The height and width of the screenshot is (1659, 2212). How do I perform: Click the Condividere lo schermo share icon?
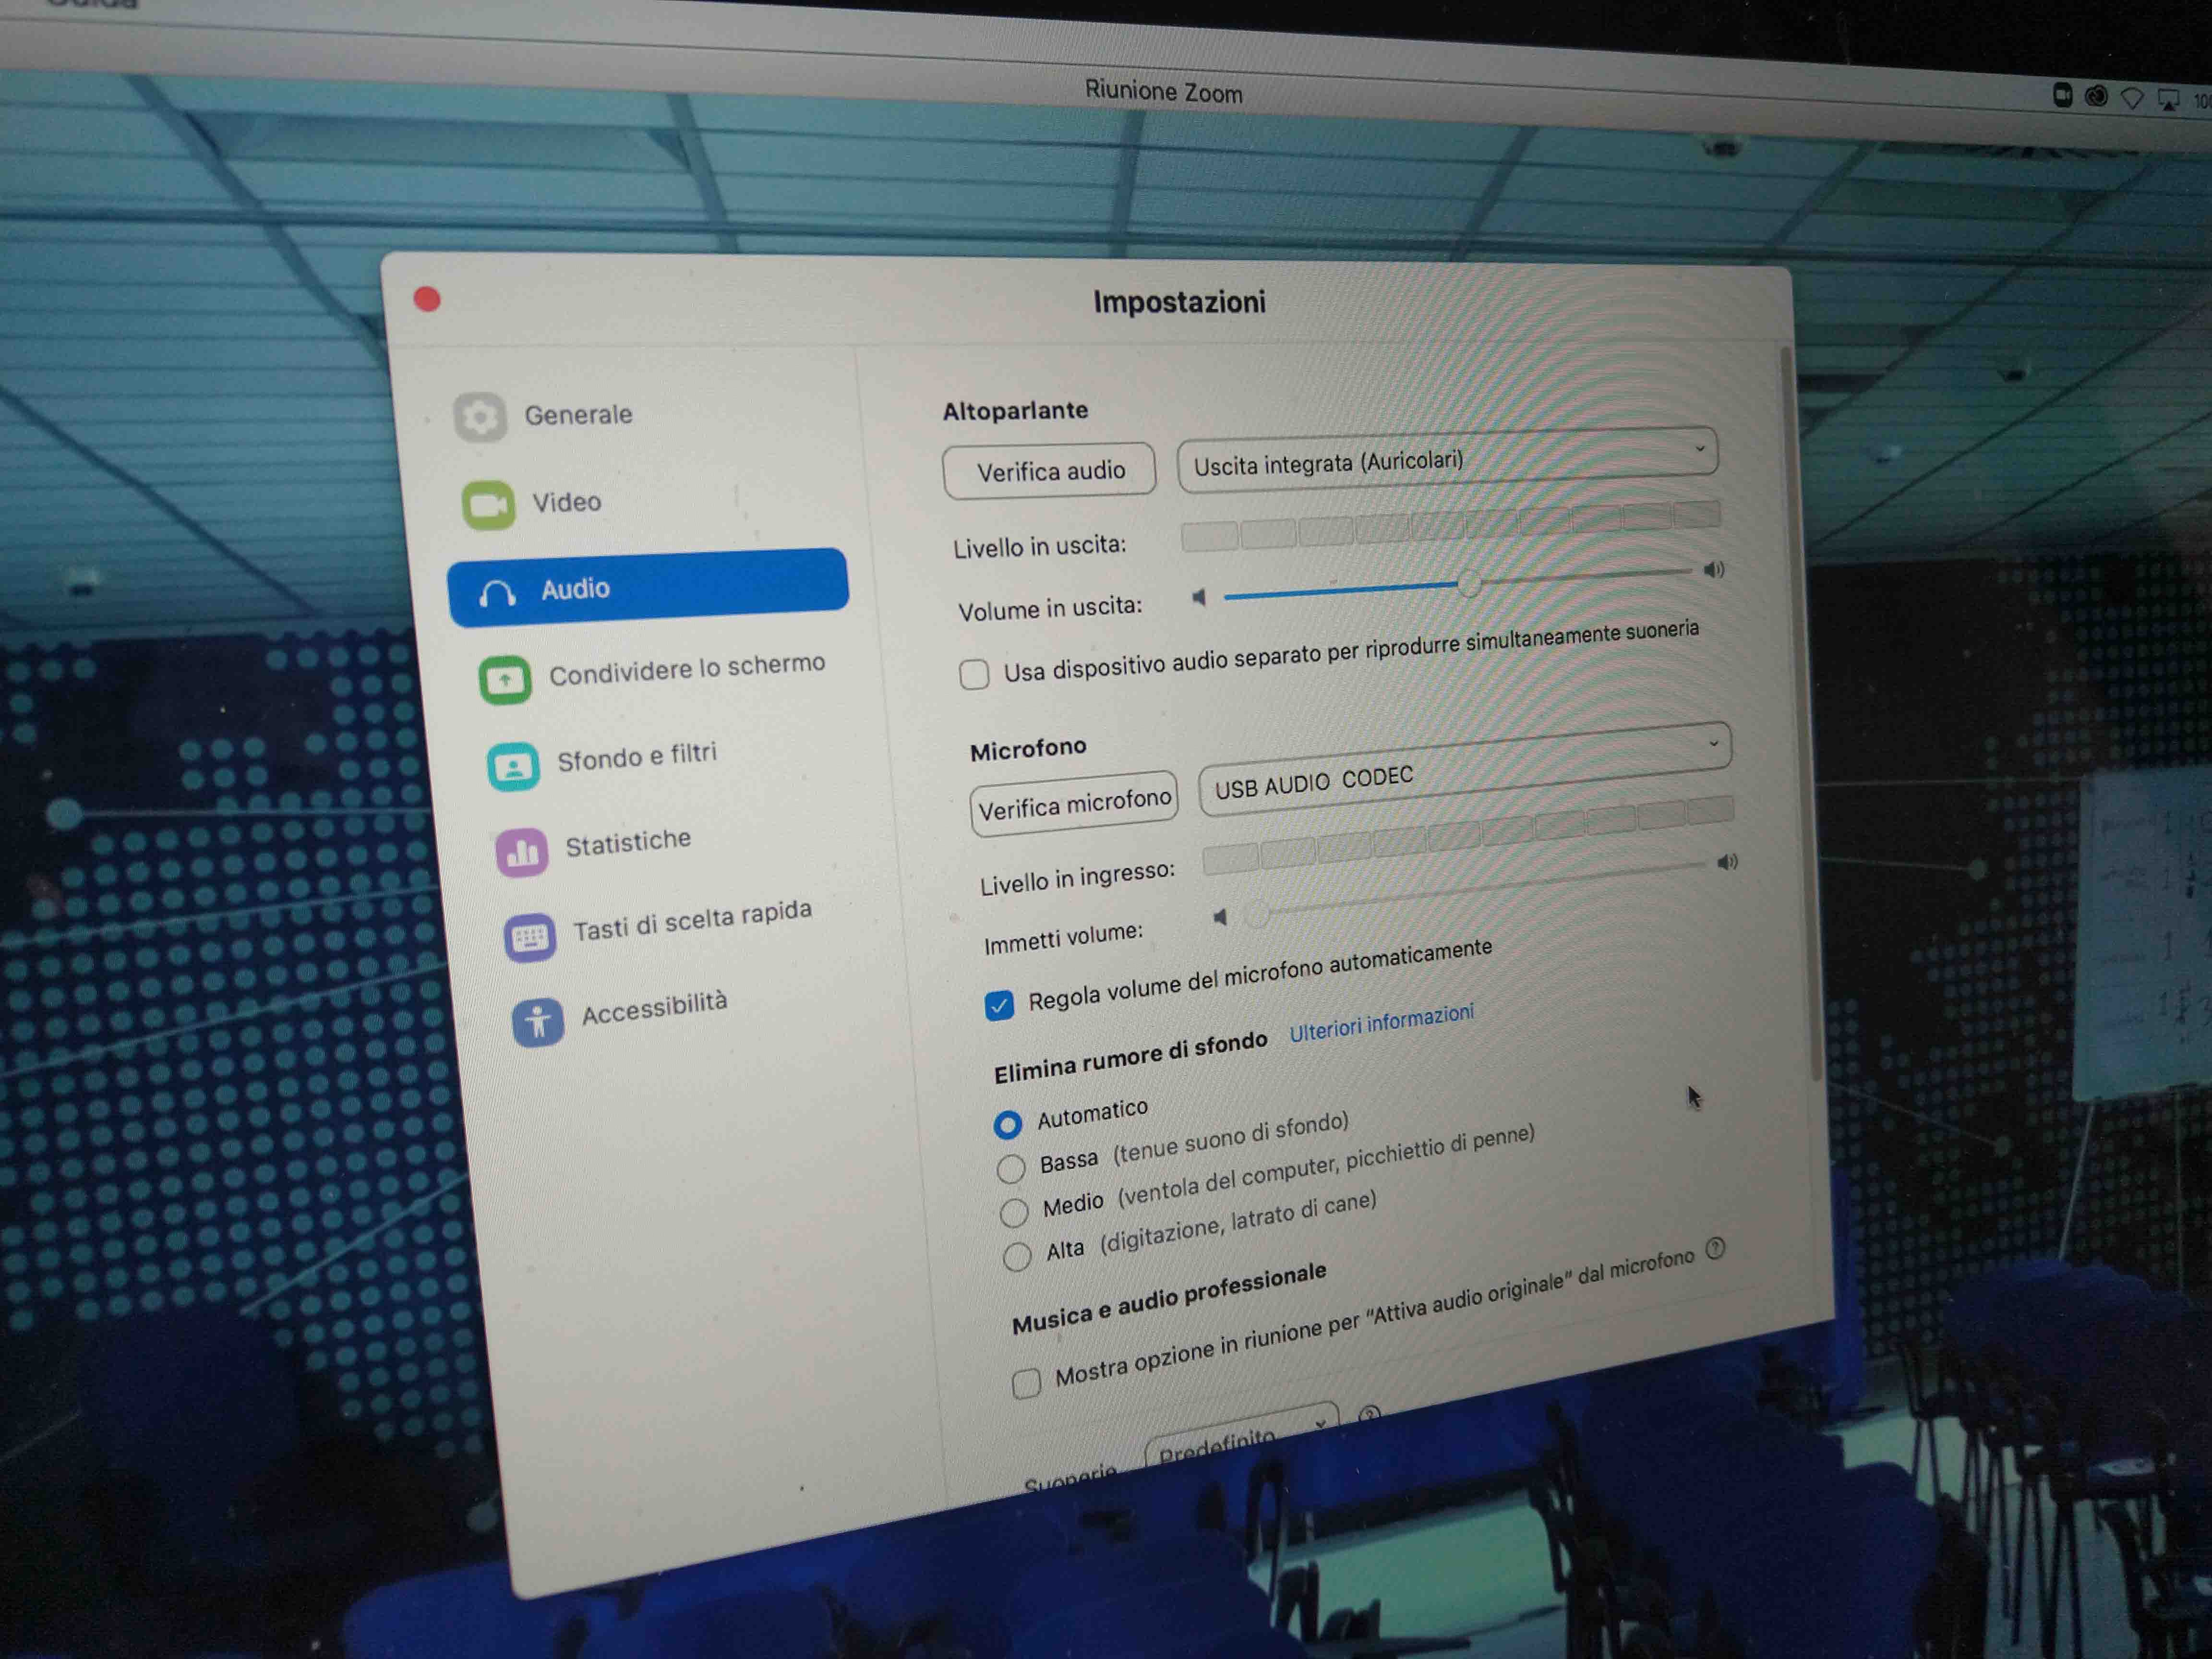click(505, 681)
